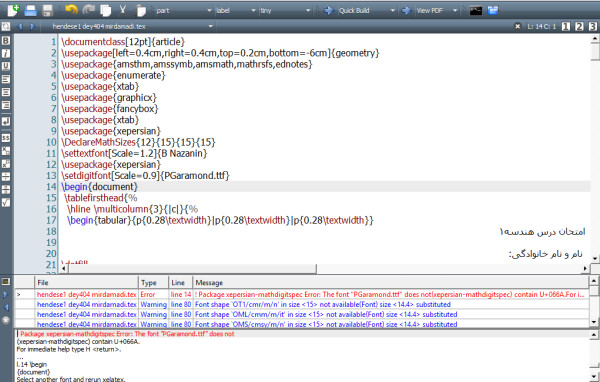Click the blue windows icon beside the terminal icon
This screenshot has width=600, height=382.
(x=493, y=10)
